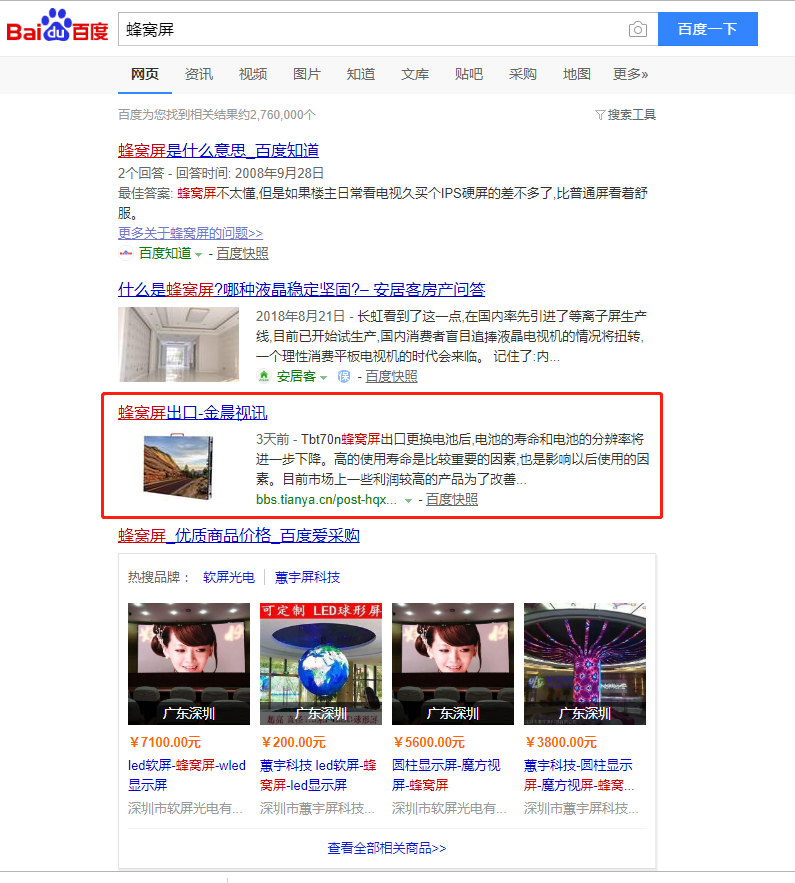This screenshot has height=883, width=795.
Task: Open the LED球形屏 globe product image
Action: coord(321,664)
